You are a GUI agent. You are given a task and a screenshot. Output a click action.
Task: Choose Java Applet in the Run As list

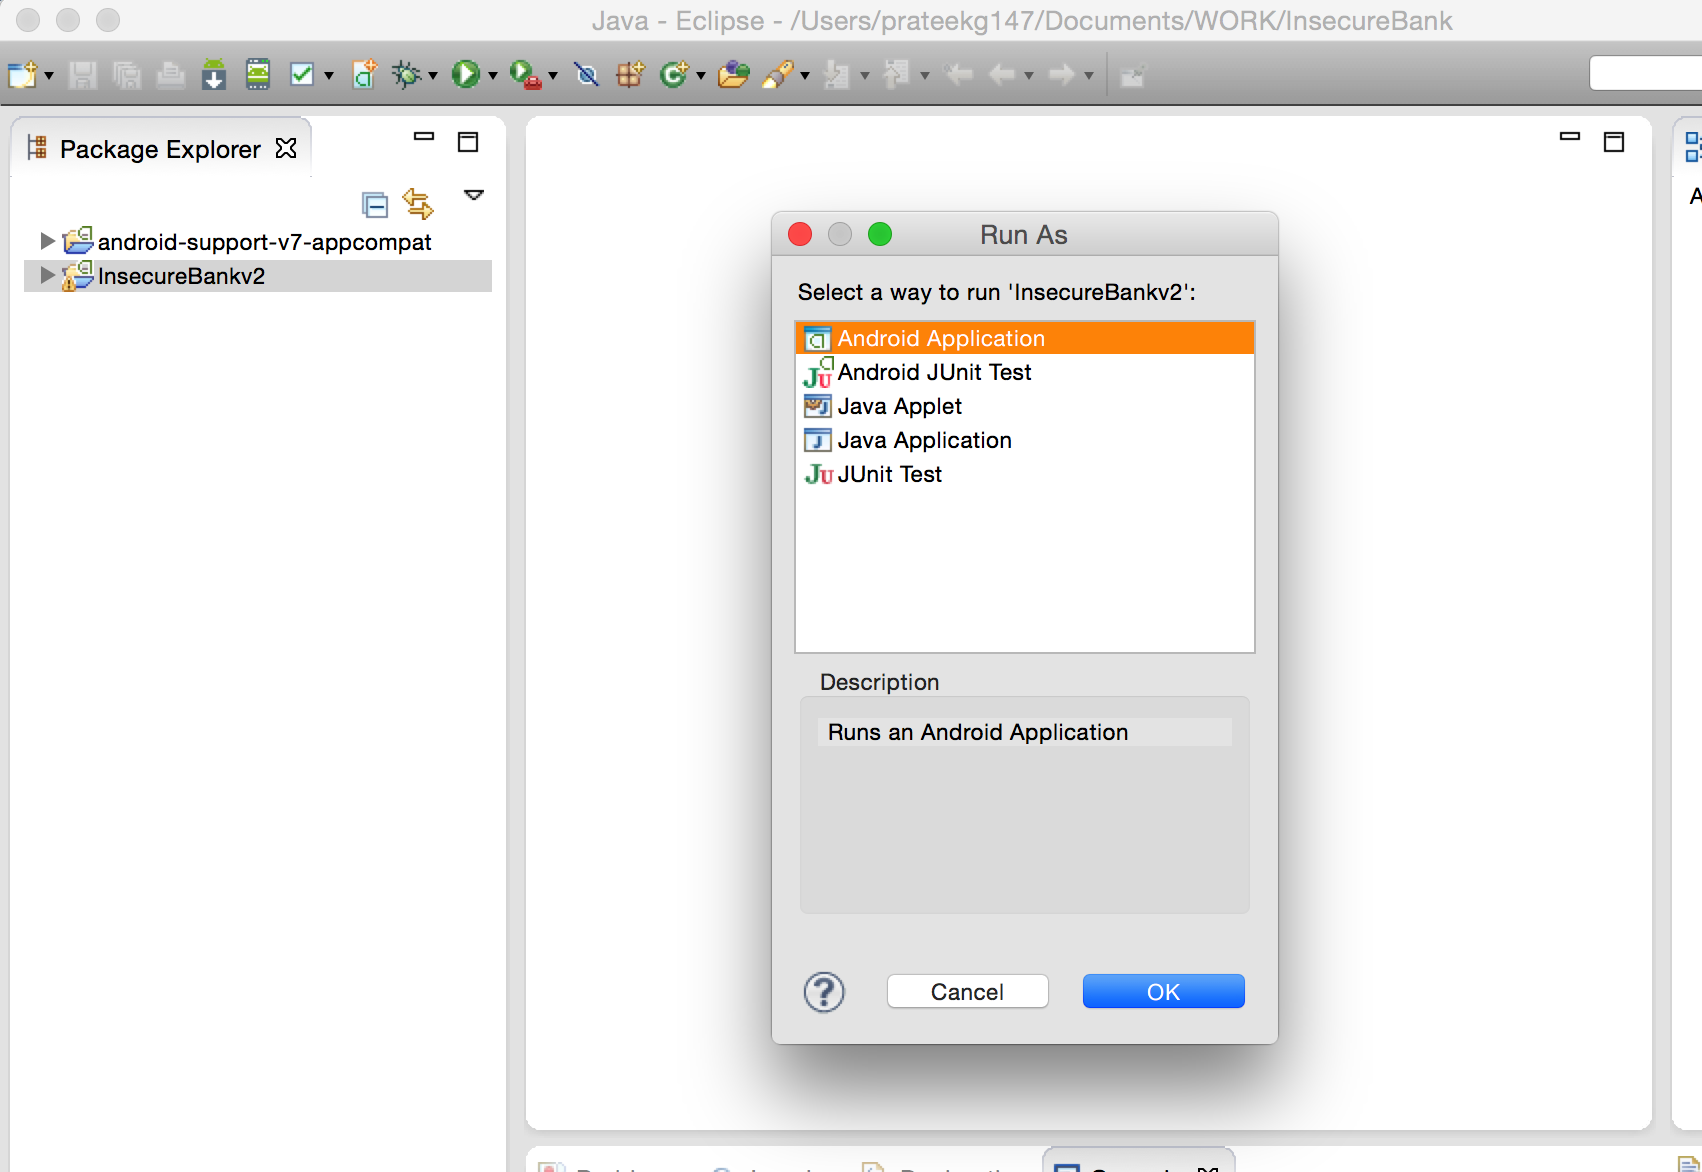pos(1025,406)
